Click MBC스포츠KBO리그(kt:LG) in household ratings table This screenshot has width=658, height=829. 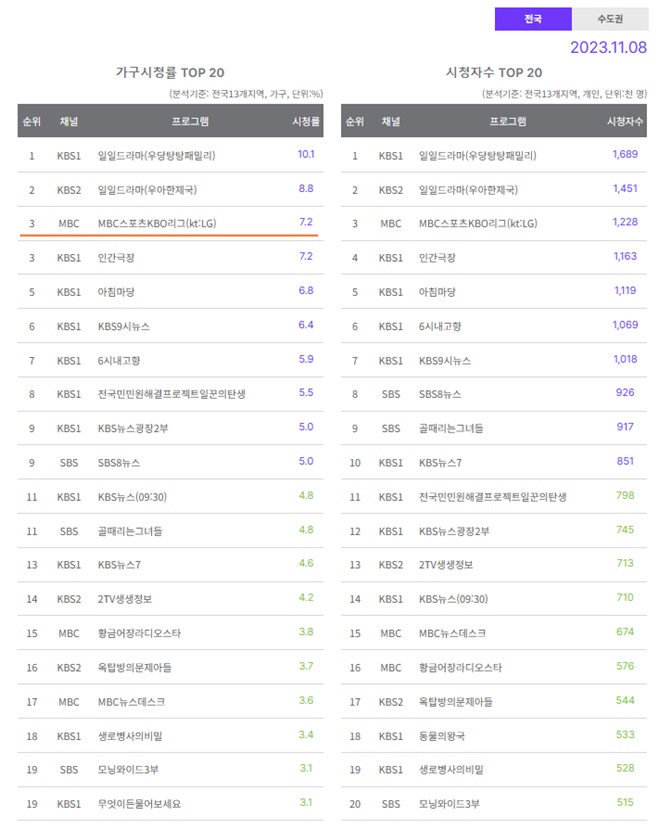(x=157, y=224)
